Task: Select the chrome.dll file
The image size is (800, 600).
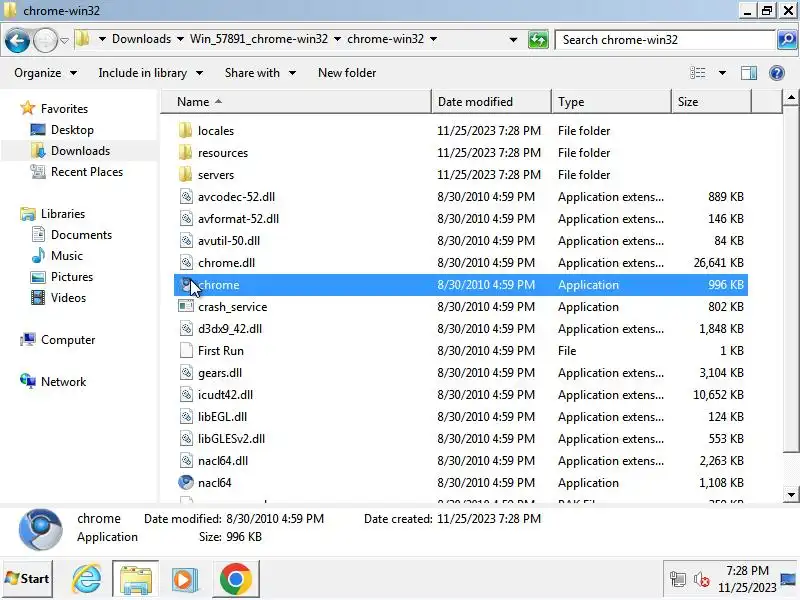Action: click(x=461, y=263)
